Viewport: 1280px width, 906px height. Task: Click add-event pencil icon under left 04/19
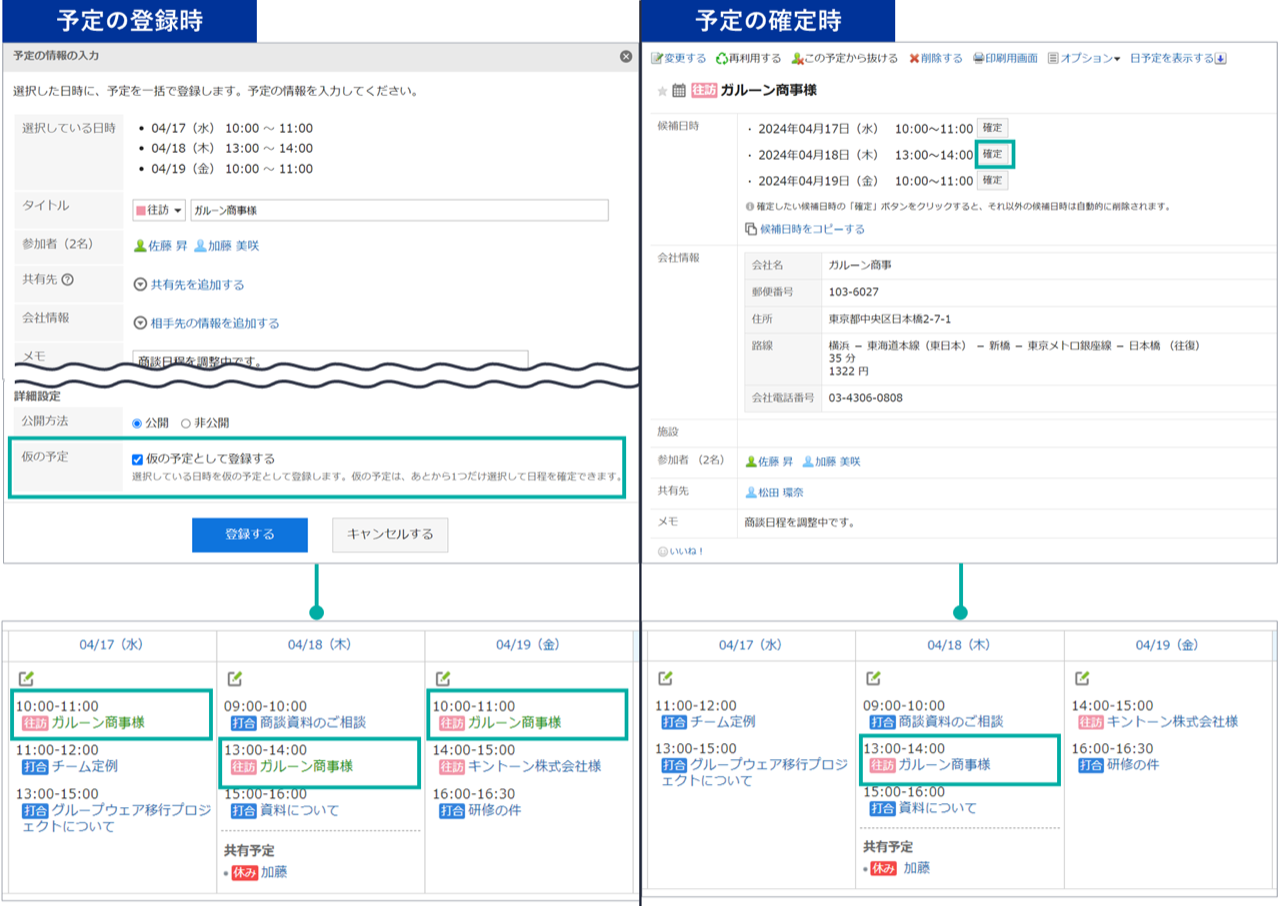(x=441, y=679)
